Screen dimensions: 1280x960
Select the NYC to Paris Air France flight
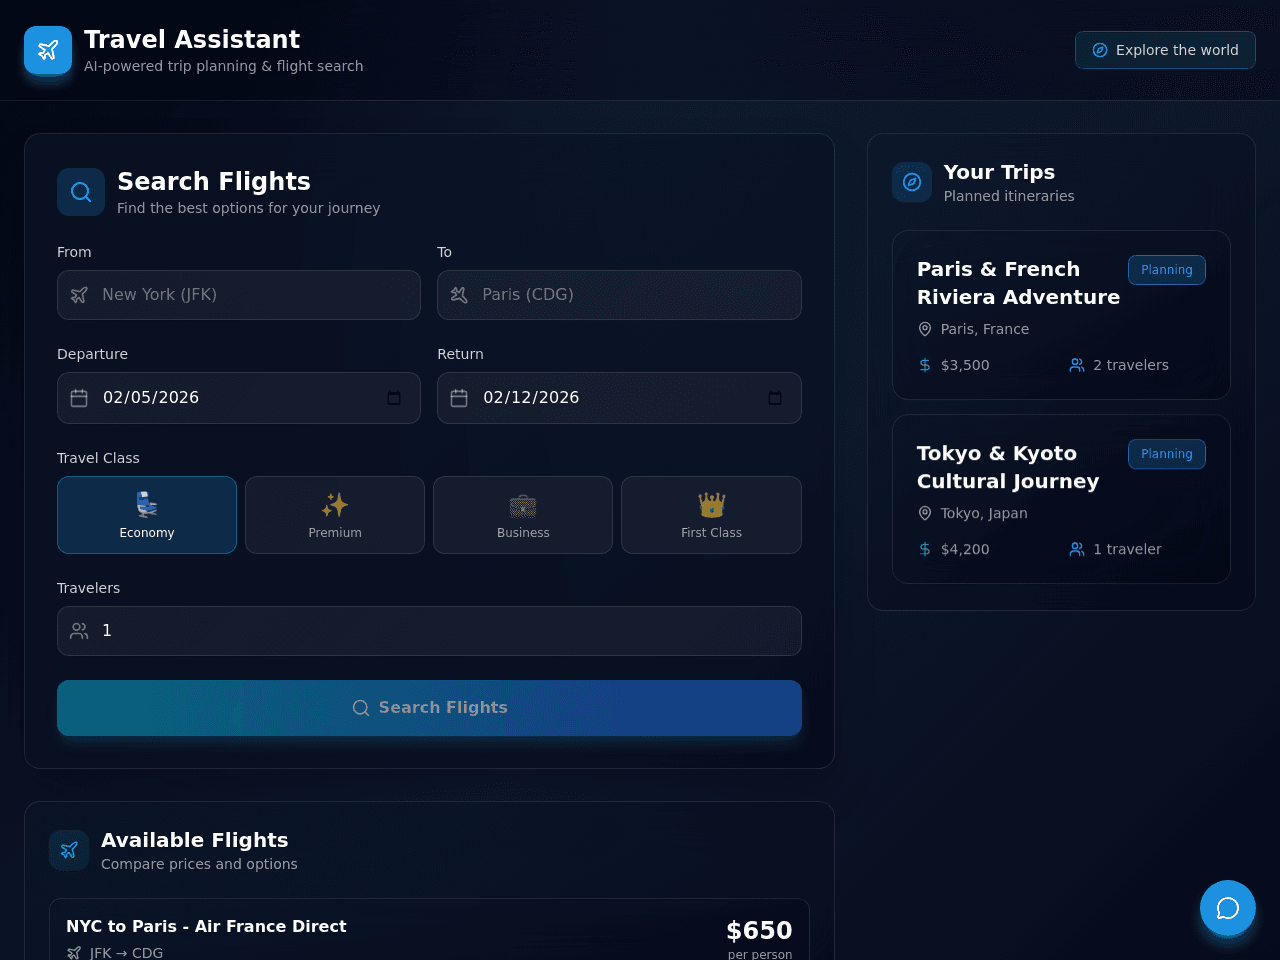[x=429, y=930]
